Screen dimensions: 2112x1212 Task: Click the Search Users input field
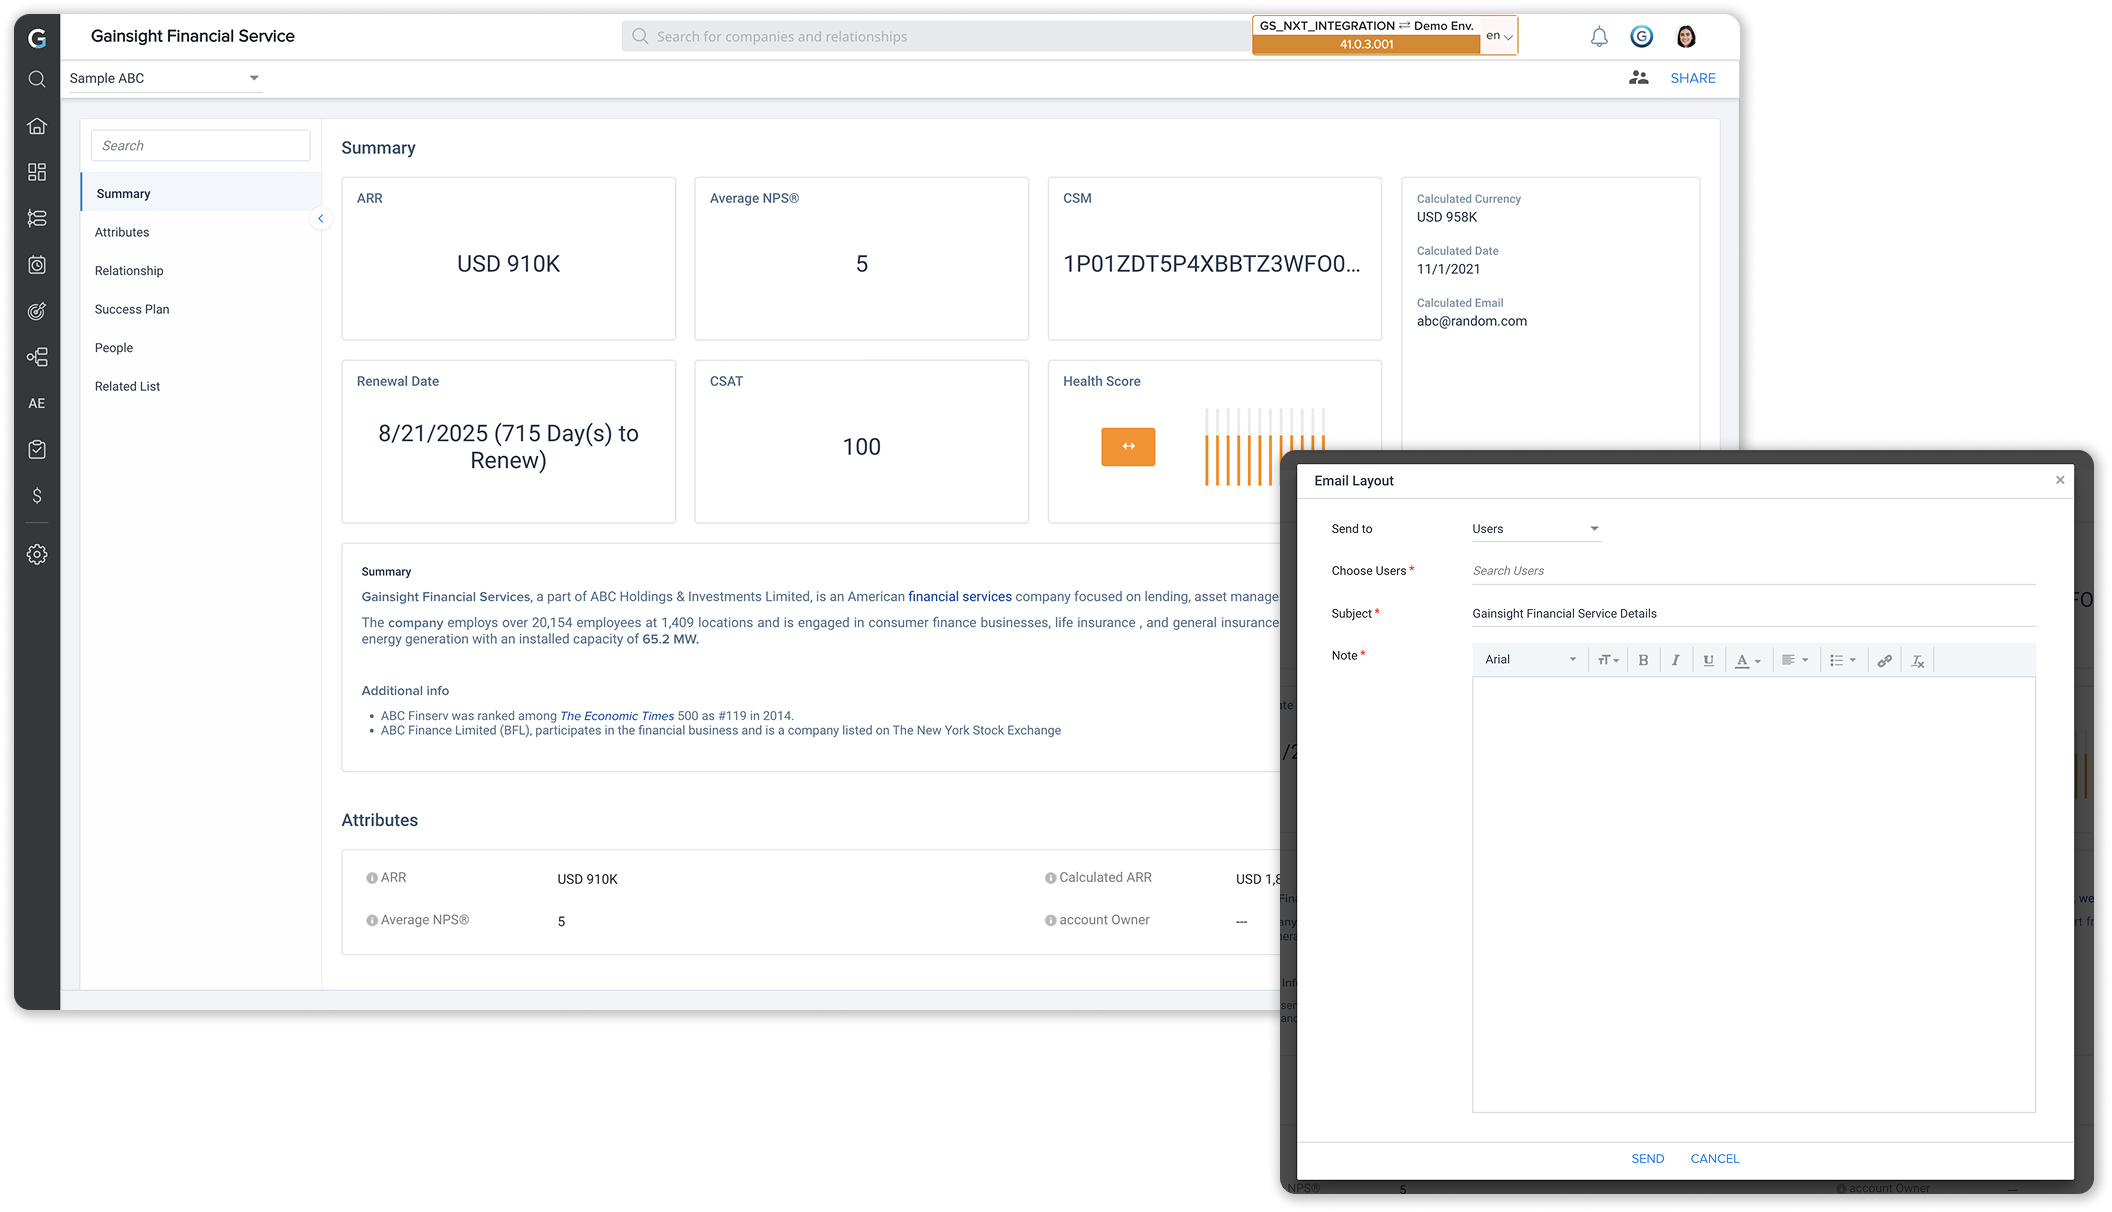(1753, 571)
